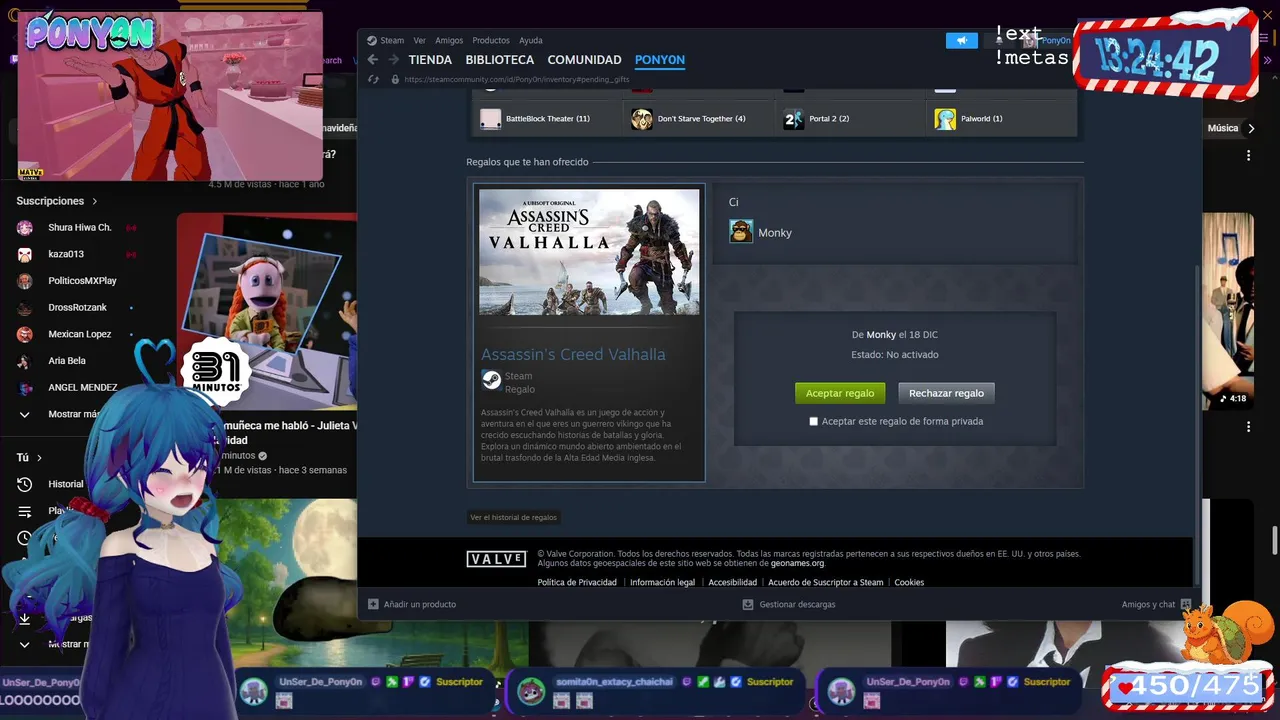Open the Assassin's Creed Valhalla title link
The height and width of the screenshot is (720, 1280).
(573, 354)
